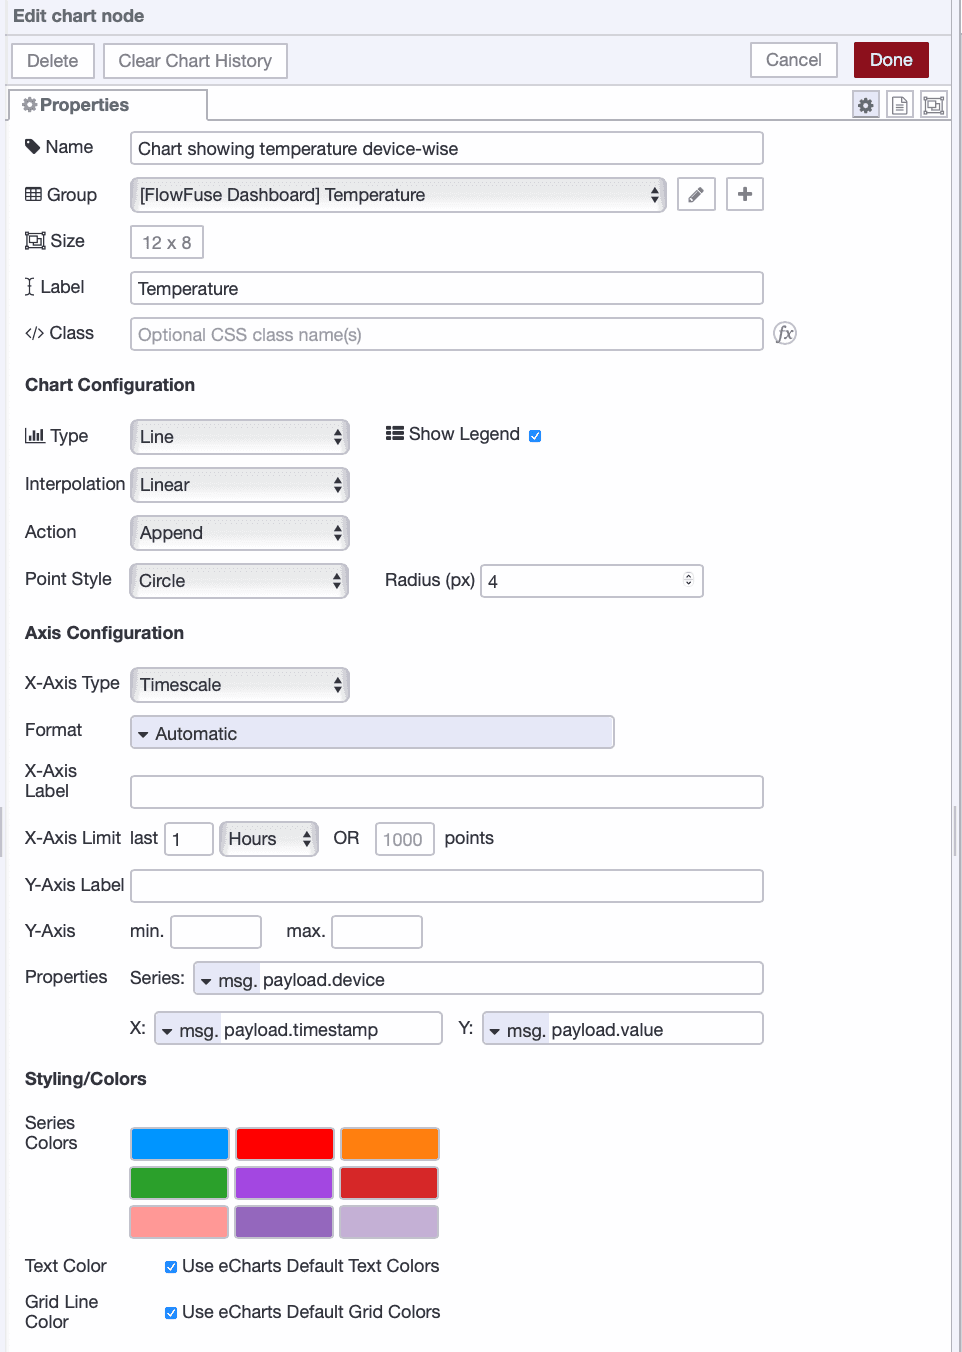Image resolution: width=962 pixels, height=1352 pixels.
Task: Switch to node appearance settings icon
Action: 933,104
